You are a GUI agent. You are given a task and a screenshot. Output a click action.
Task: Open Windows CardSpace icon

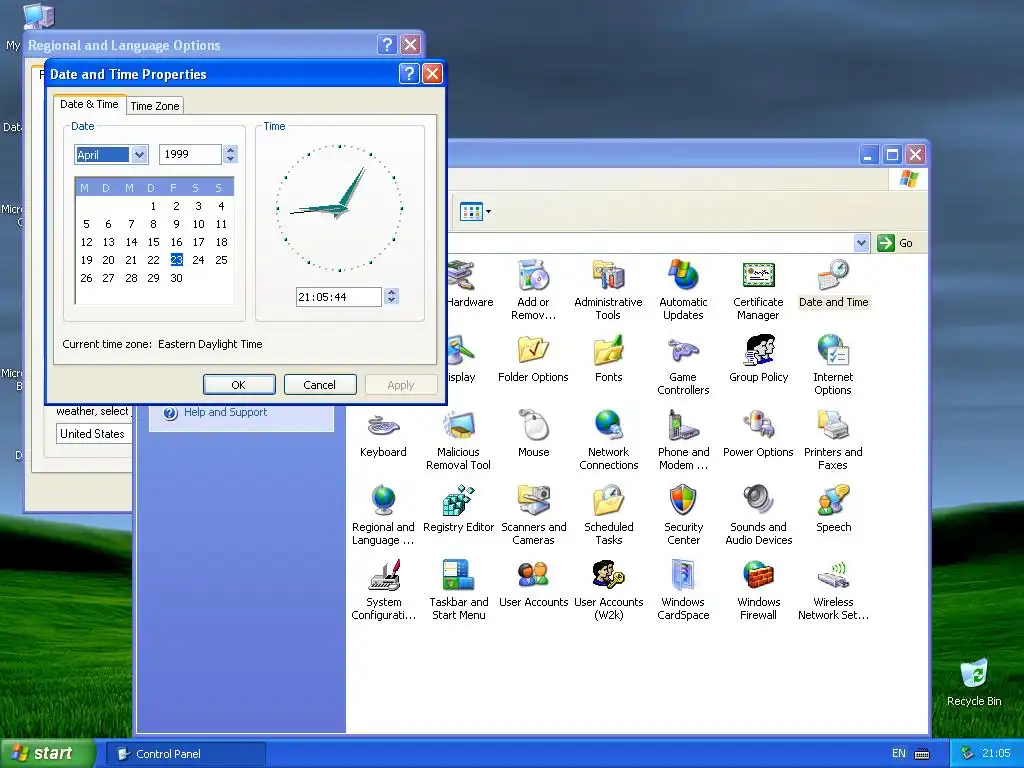coord(683,590)
